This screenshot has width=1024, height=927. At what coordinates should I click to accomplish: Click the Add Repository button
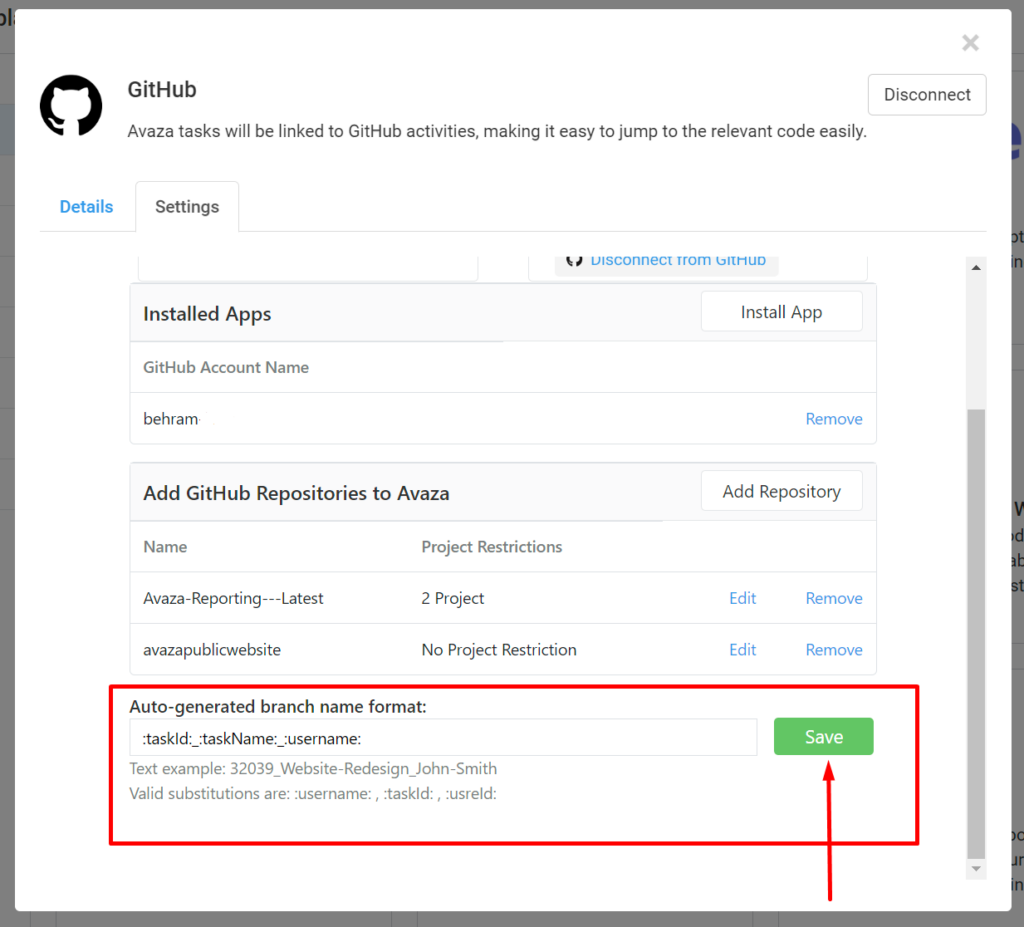click(781, 491)
